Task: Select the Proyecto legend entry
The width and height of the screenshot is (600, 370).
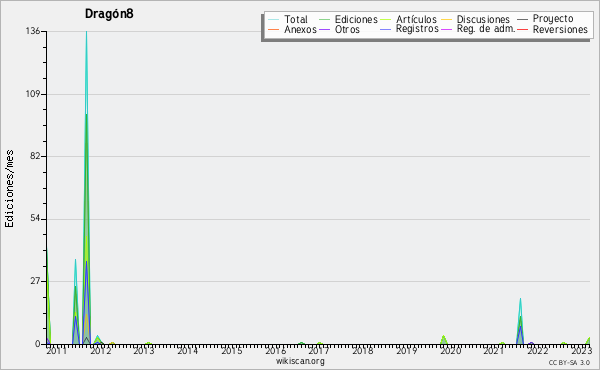Action: 545,18
